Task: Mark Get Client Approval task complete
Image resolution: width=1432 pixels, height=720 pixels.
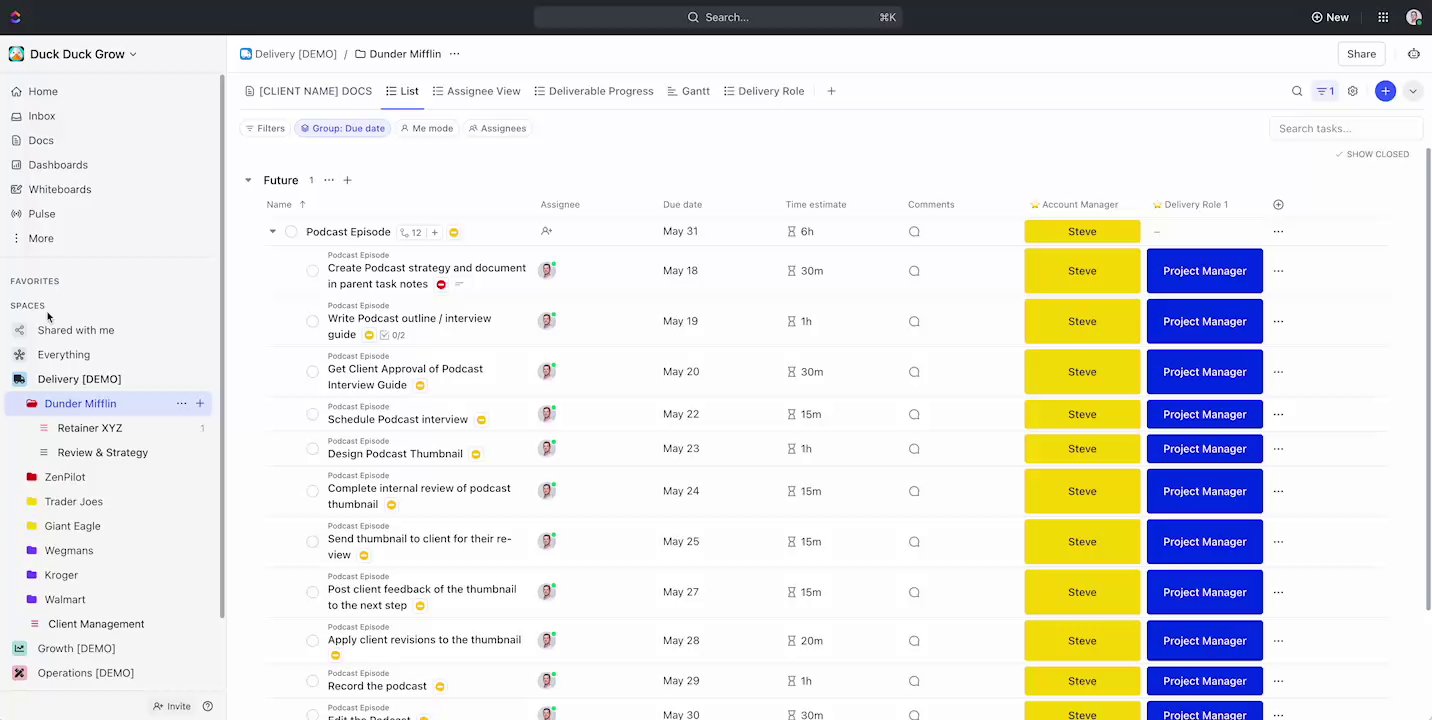Action: pyautogui.click(x=312, y=372)
